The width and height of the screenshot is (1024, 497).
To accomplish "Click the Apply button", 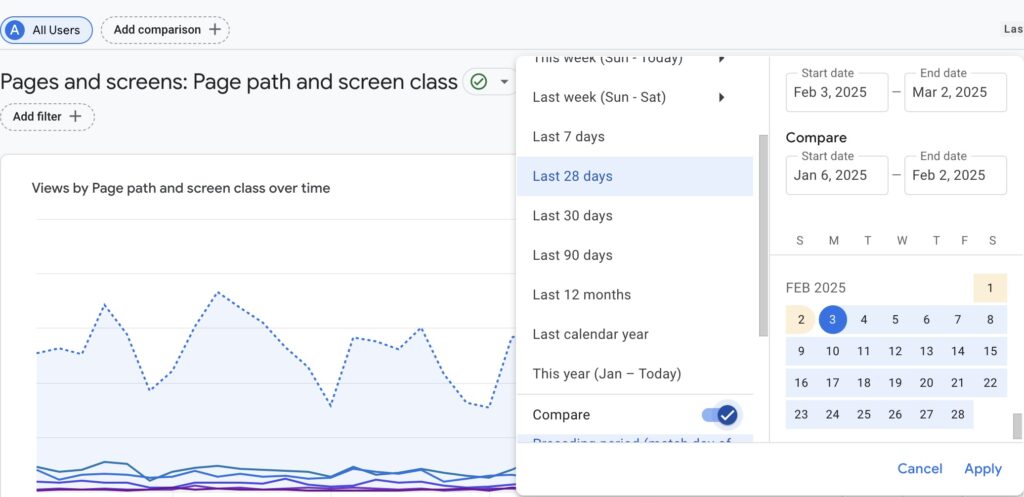I will click(x=983, y=469).
